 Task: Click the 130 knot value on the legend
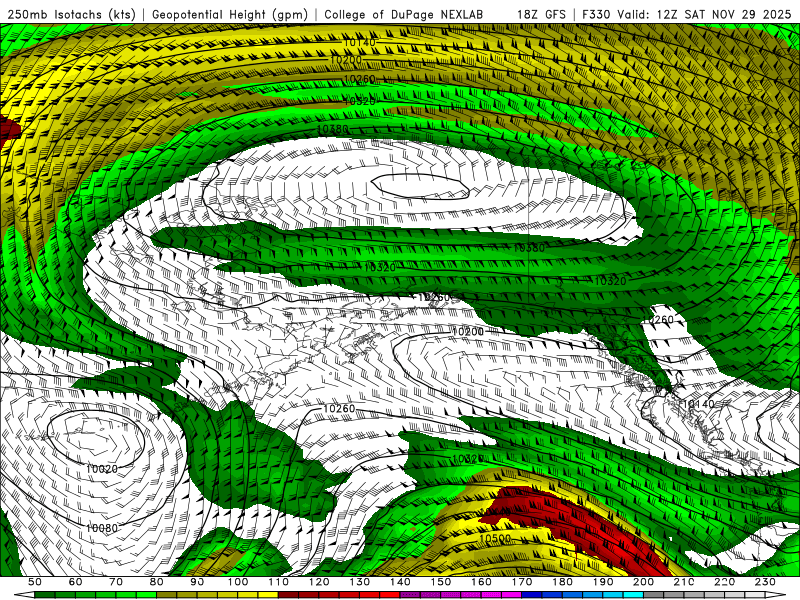[360, 582]
